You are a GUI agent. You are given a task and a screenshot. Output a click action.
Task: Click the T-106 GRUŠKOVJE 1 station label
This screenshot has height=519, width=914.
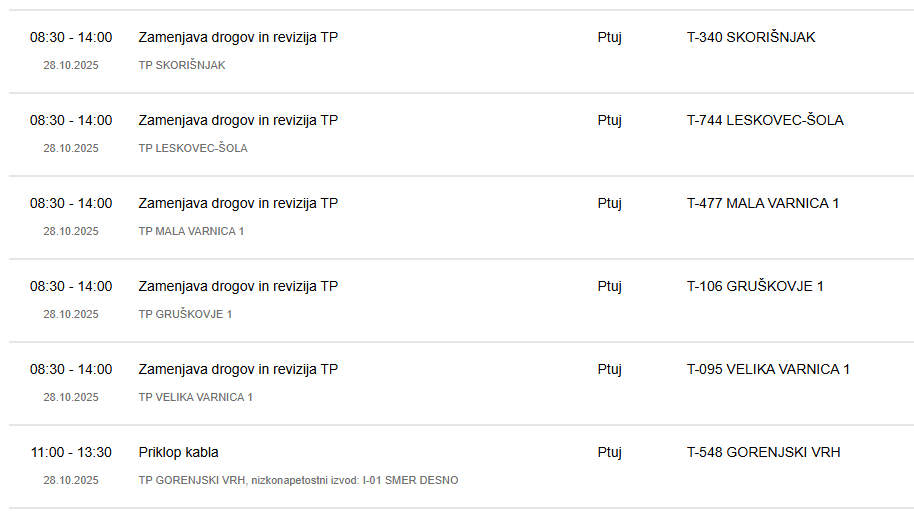[x=755, y=287]
